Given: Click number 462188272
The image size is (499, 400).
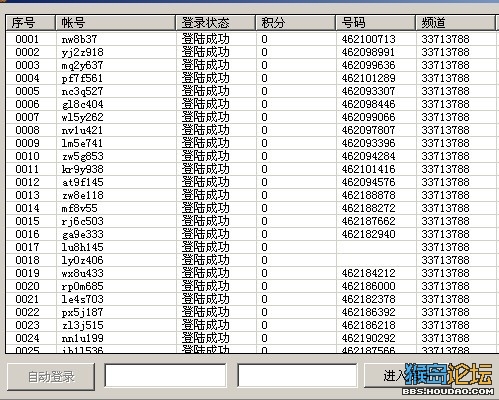Looking at the screenshot, I should click(368, 208).
